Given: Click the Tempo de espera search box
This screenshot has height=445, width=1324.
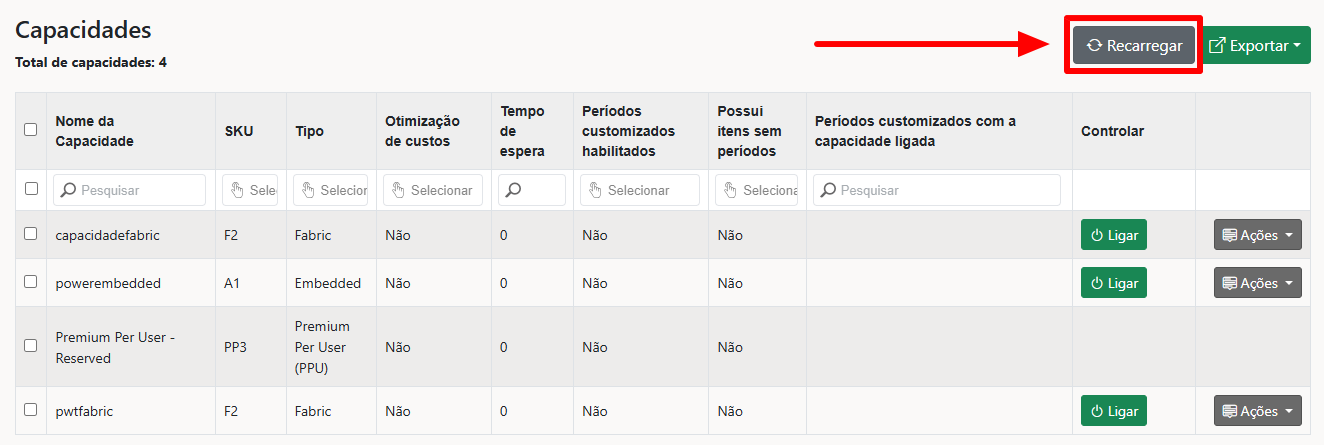Looking at the screenshot, I should (x=532, y=190).
